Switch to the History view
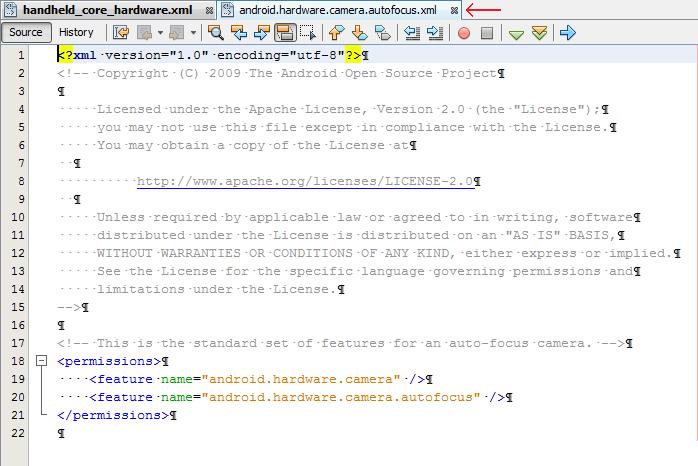Viewport: 698px width, 466px height. [76, 32]
